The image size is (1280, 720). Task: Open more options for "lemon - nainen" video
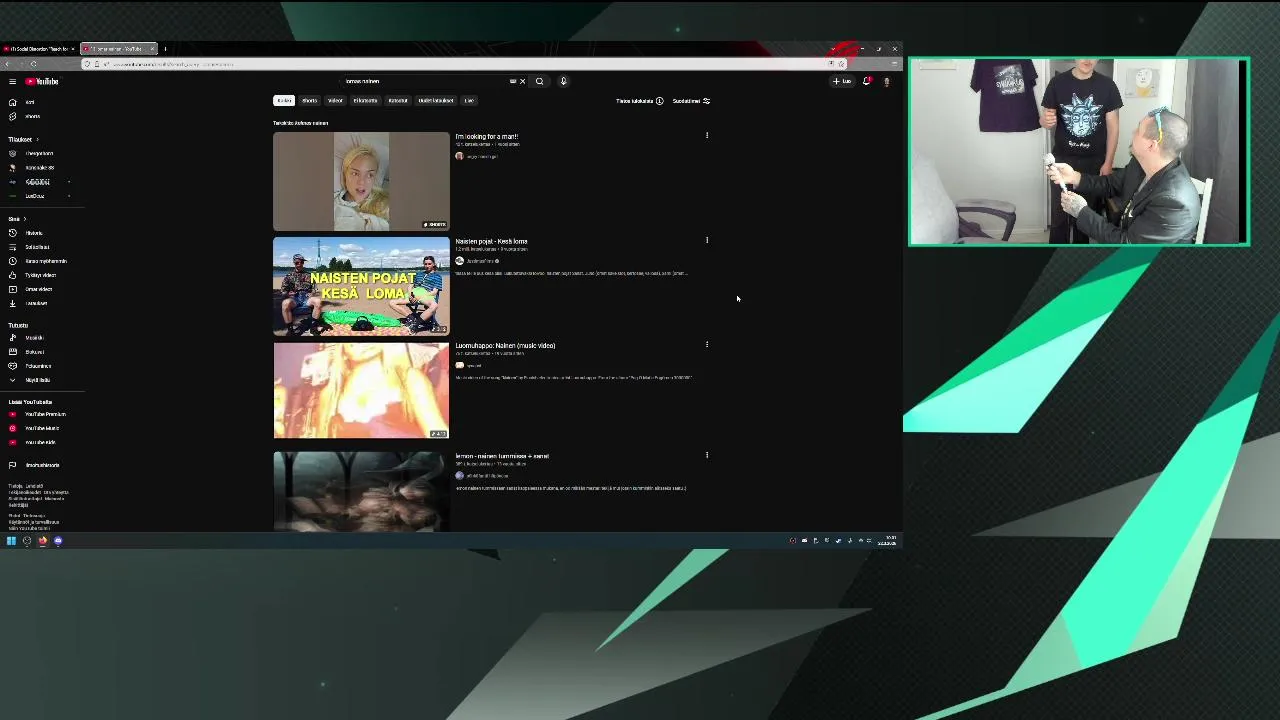tap(707, 455)
